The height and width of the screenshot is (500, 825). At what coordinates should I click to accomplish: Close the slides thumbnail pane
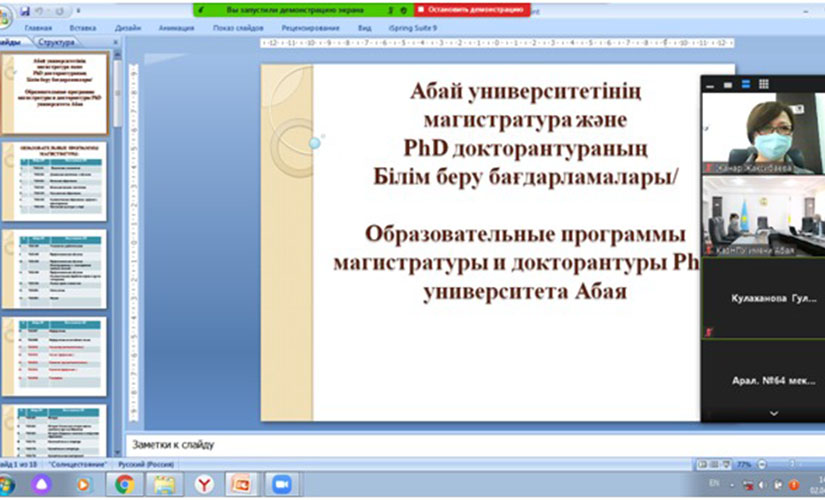tap(116, 42)
